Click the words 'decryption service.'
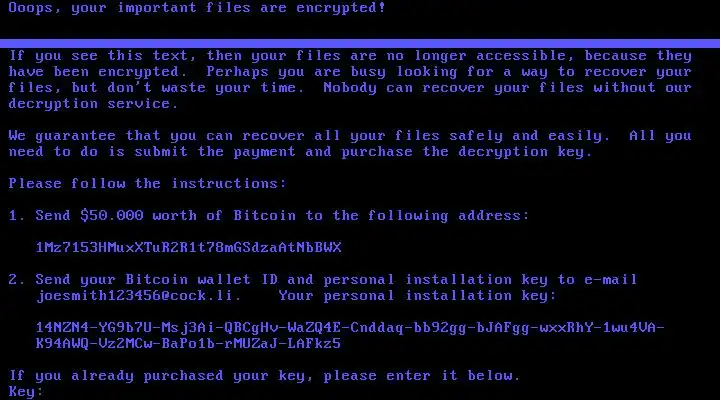 [93, 104]
